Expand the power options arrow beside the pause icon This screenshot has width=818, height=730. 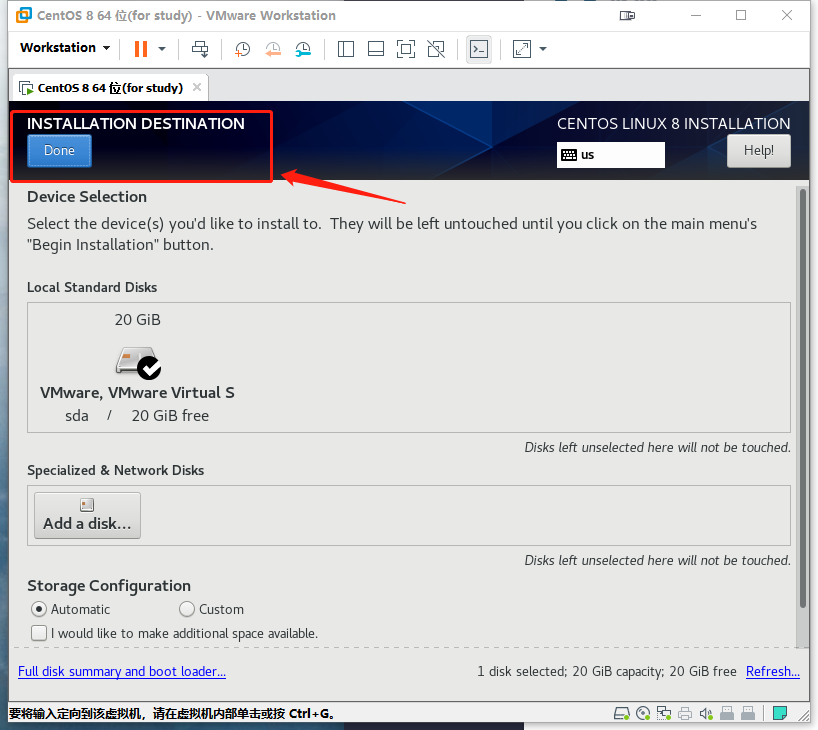(162, 49)
